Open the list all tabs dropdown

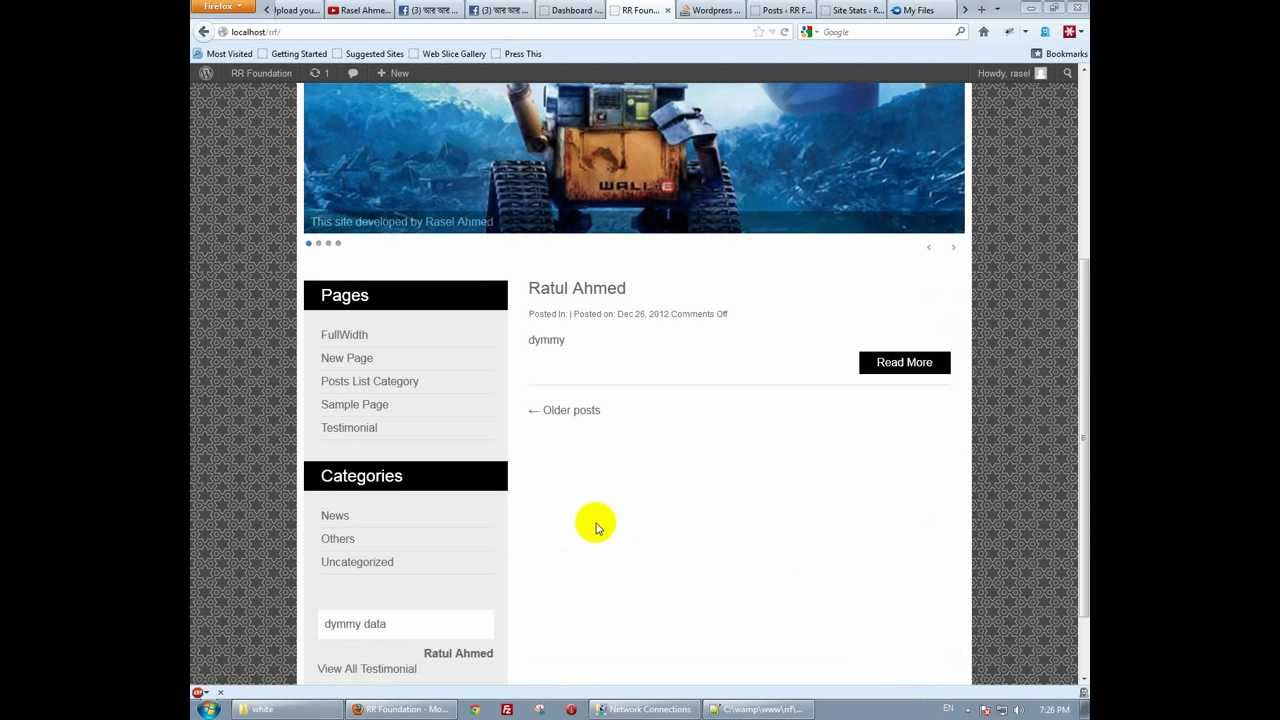pos(997,10)
